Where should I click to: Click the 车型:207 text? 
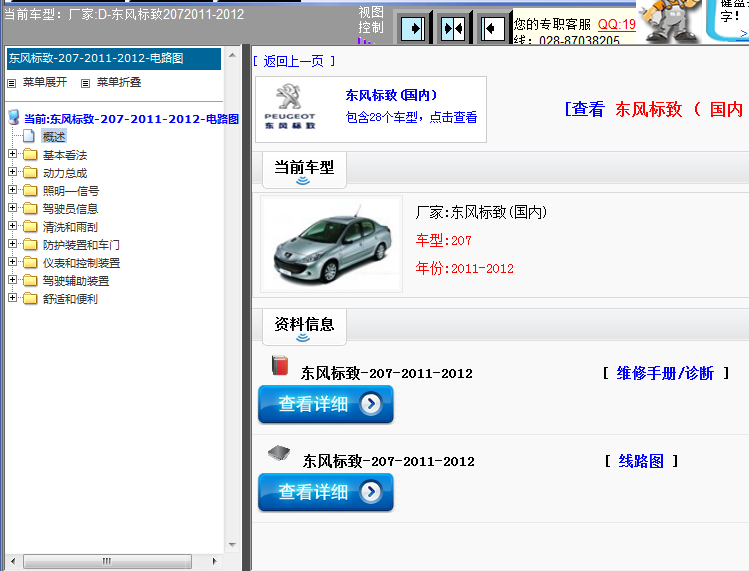(444, 240)
